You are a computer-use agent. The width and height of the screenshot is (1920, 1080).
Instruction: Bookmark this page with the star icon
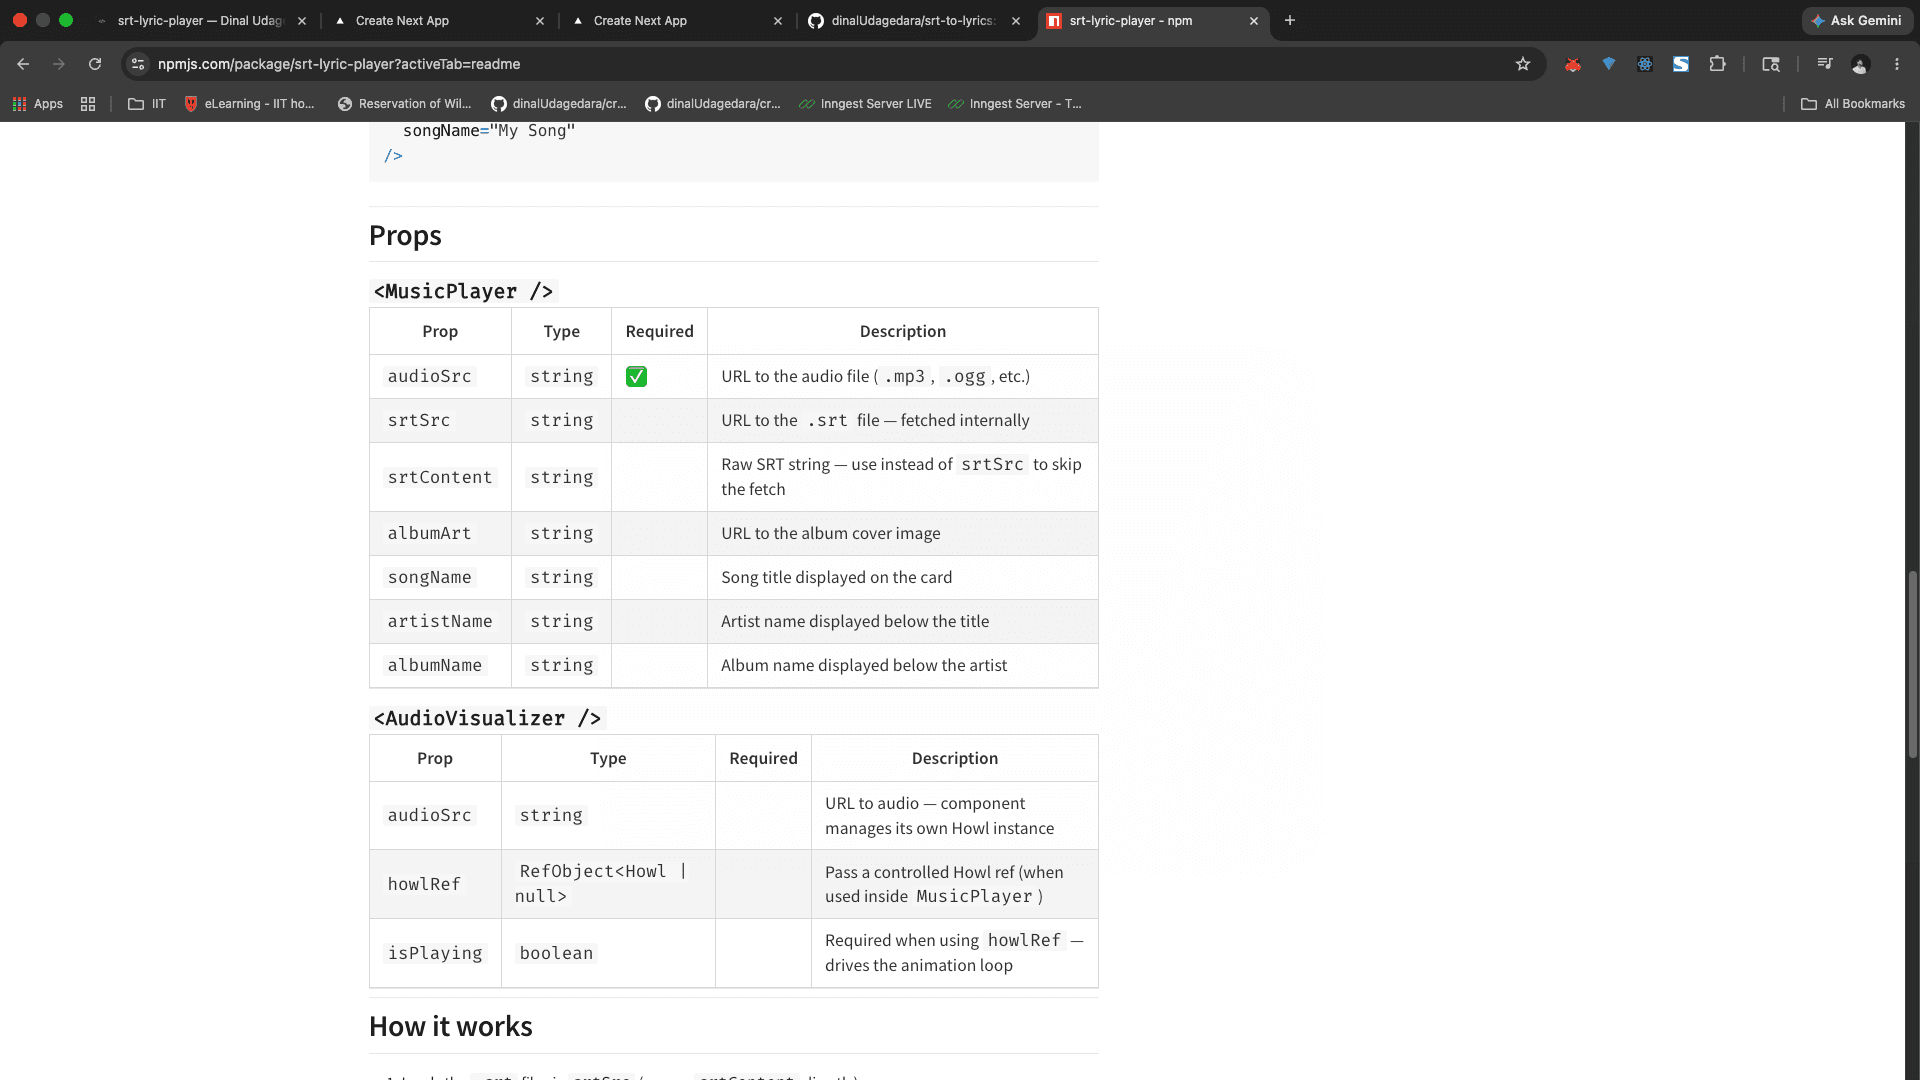pos(1523,64)
